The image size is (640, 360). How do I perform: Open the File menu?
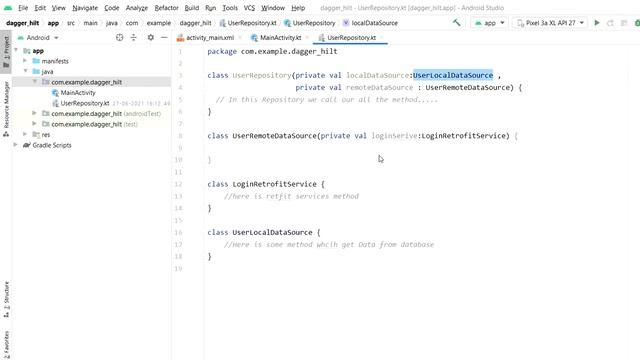(x=23, y=8)
